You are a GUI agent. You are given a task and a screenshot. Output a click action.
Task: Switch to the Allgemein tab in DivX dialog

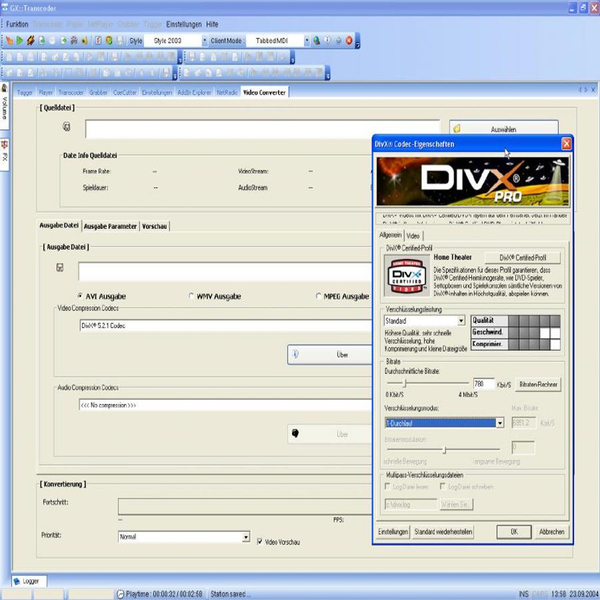(391, 235)
